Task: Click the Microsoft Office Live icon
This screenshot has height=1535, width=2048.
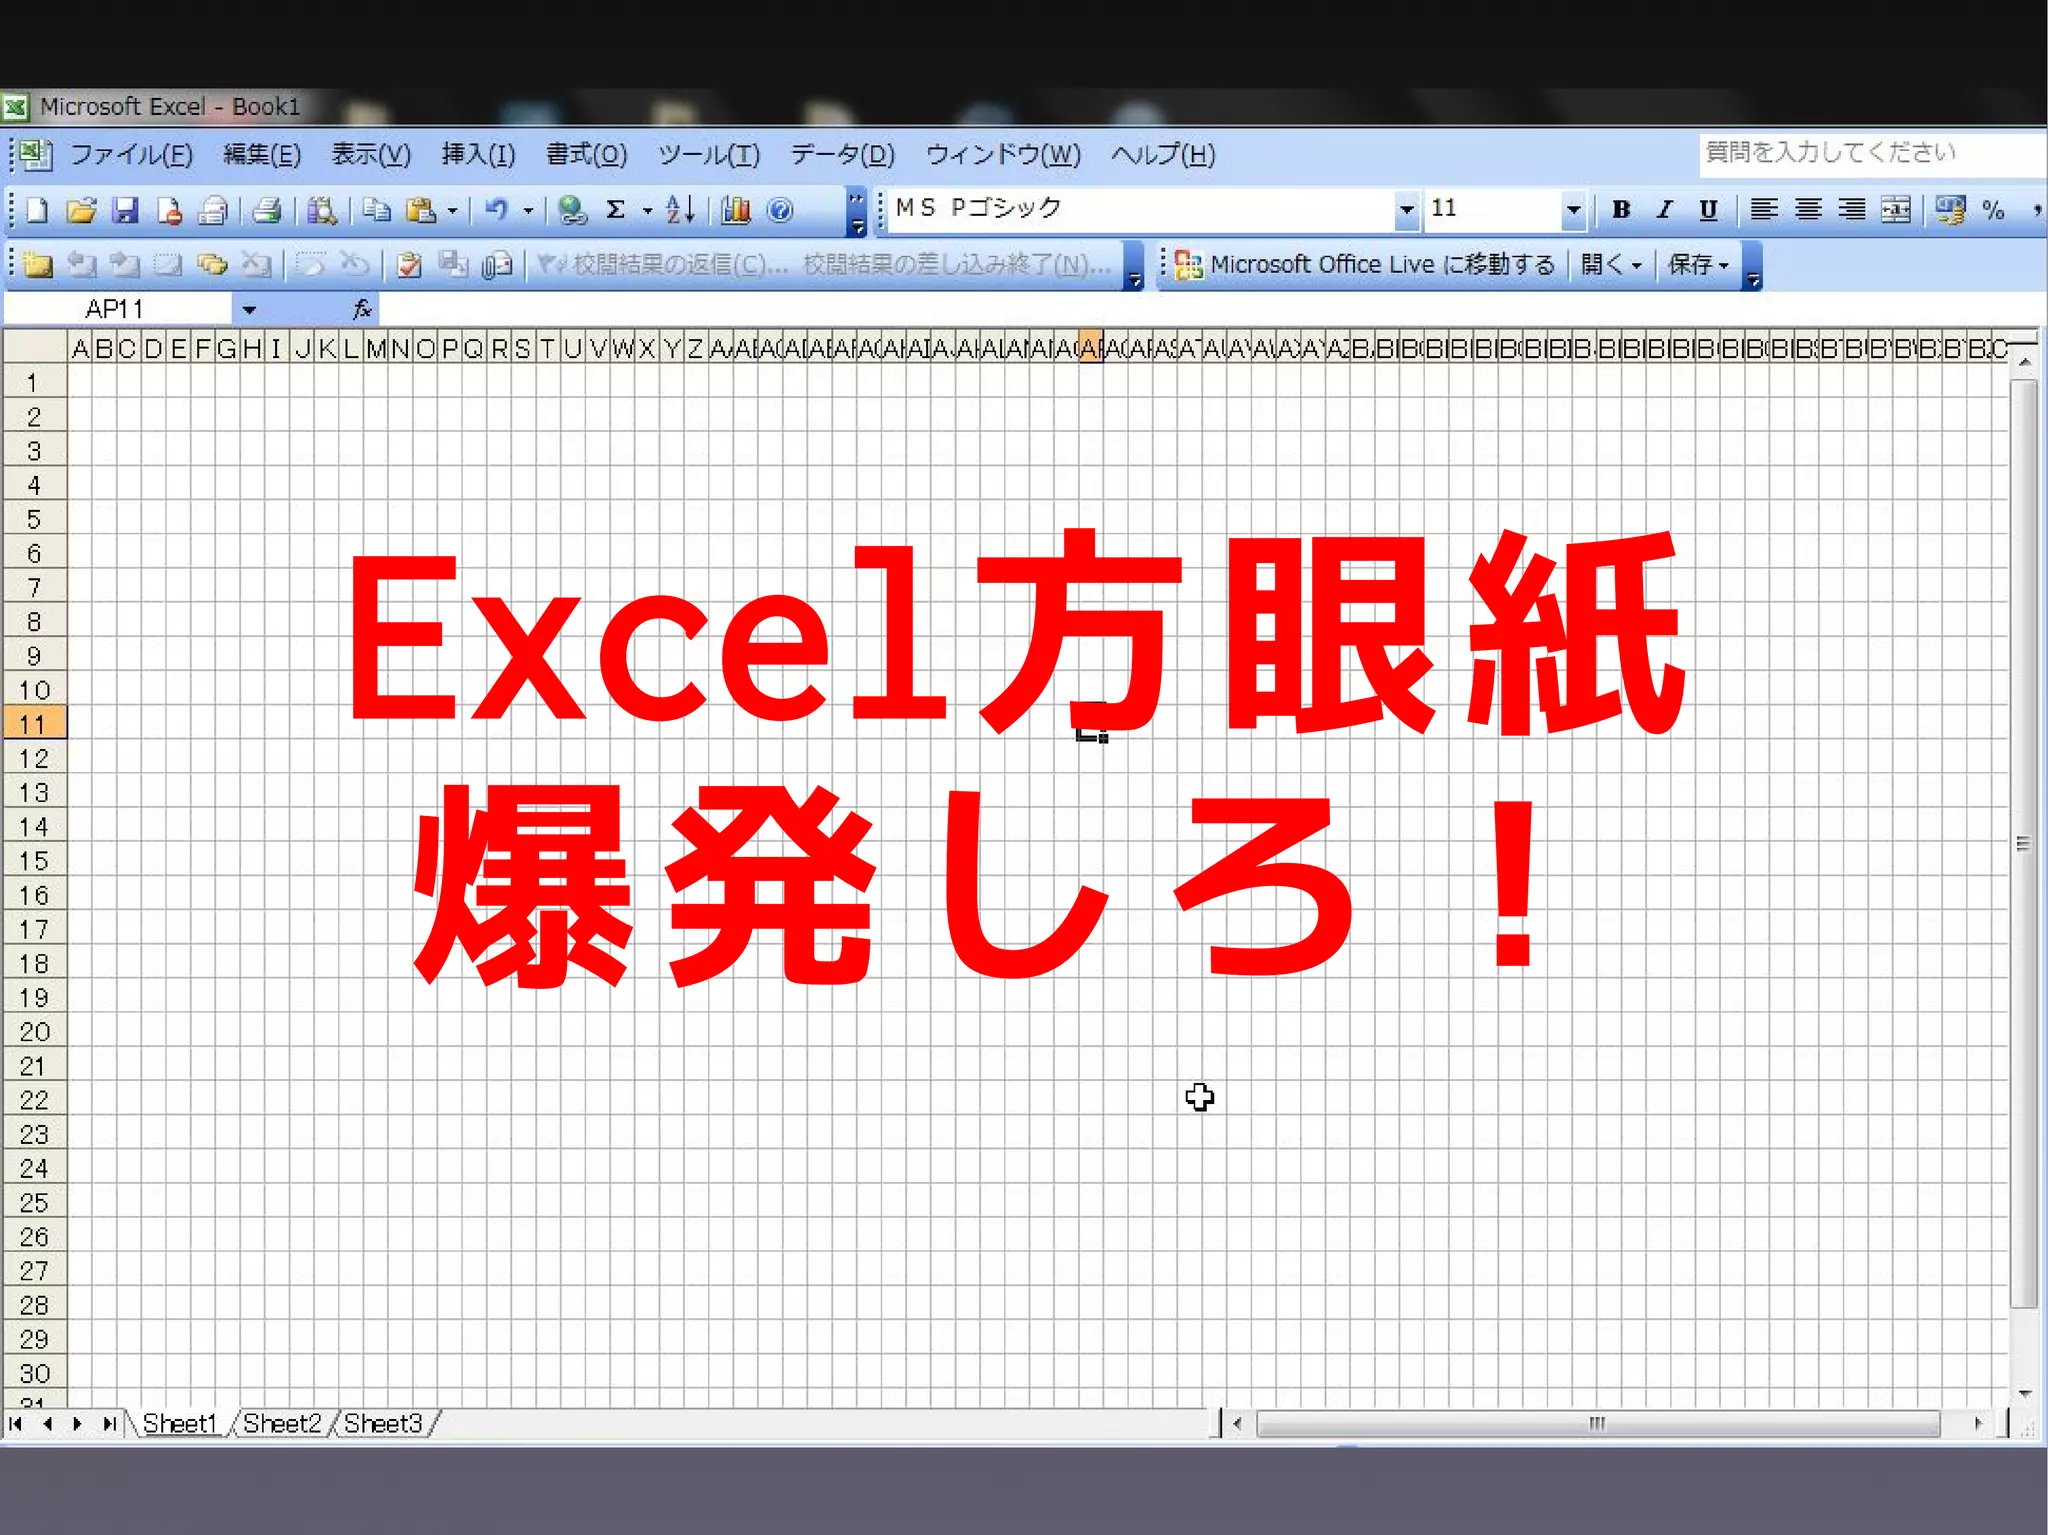Action: (x=1189, y=264)
